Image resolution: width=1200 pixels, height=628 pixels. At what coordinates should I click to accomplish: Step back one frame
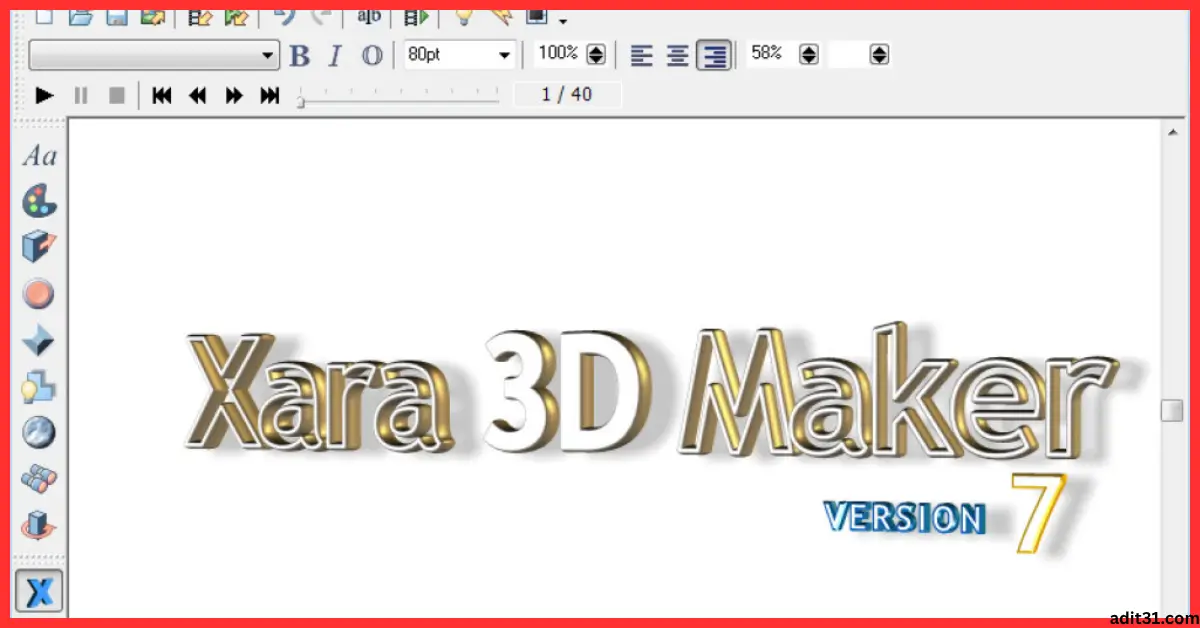point(197,96)
